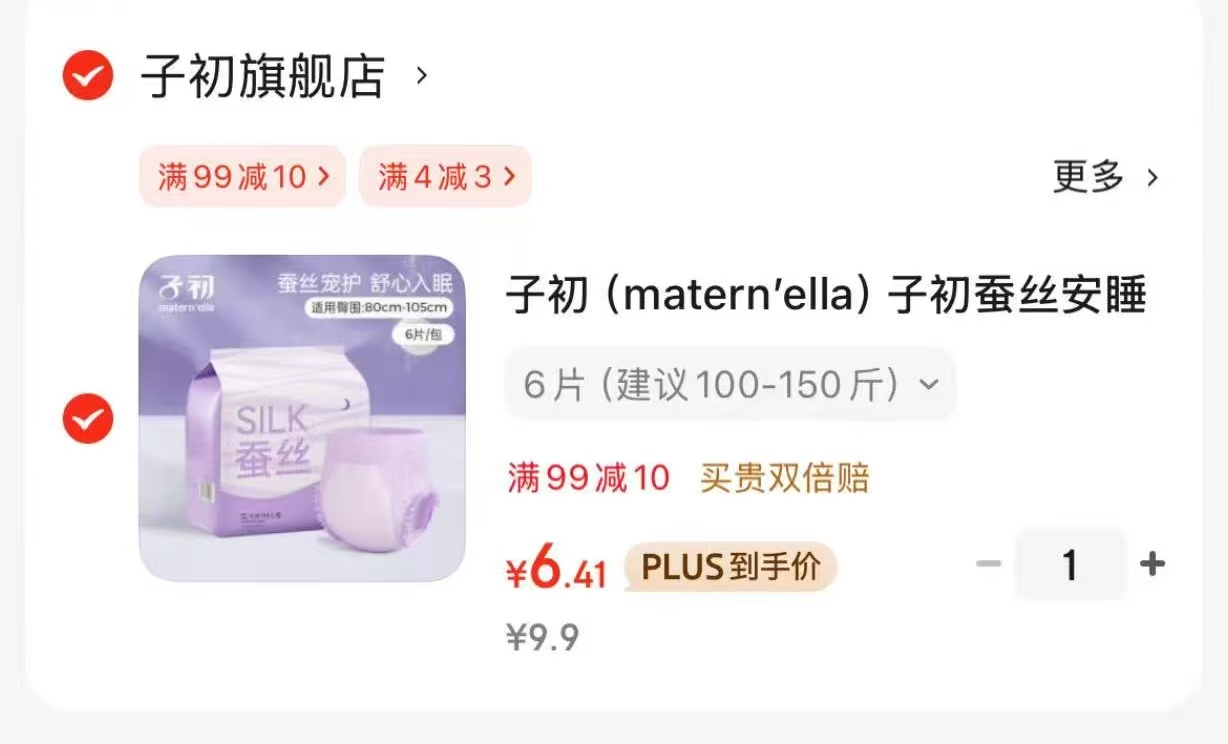Viewport: 1228px width, 744px height.
Task: Deselect the silk sleep pants item checkbox
Action: (x=88, y=418)
